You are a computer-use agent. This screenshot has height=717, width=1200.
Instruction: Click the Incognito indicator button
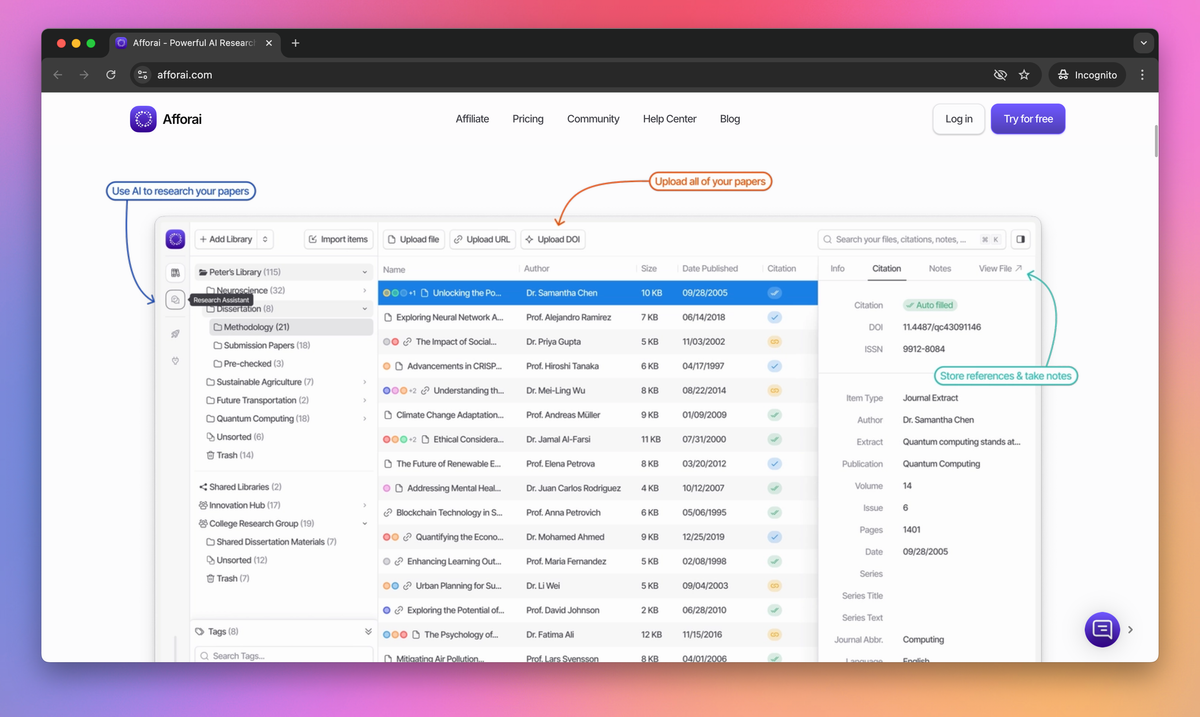(x=1087, y=75)
